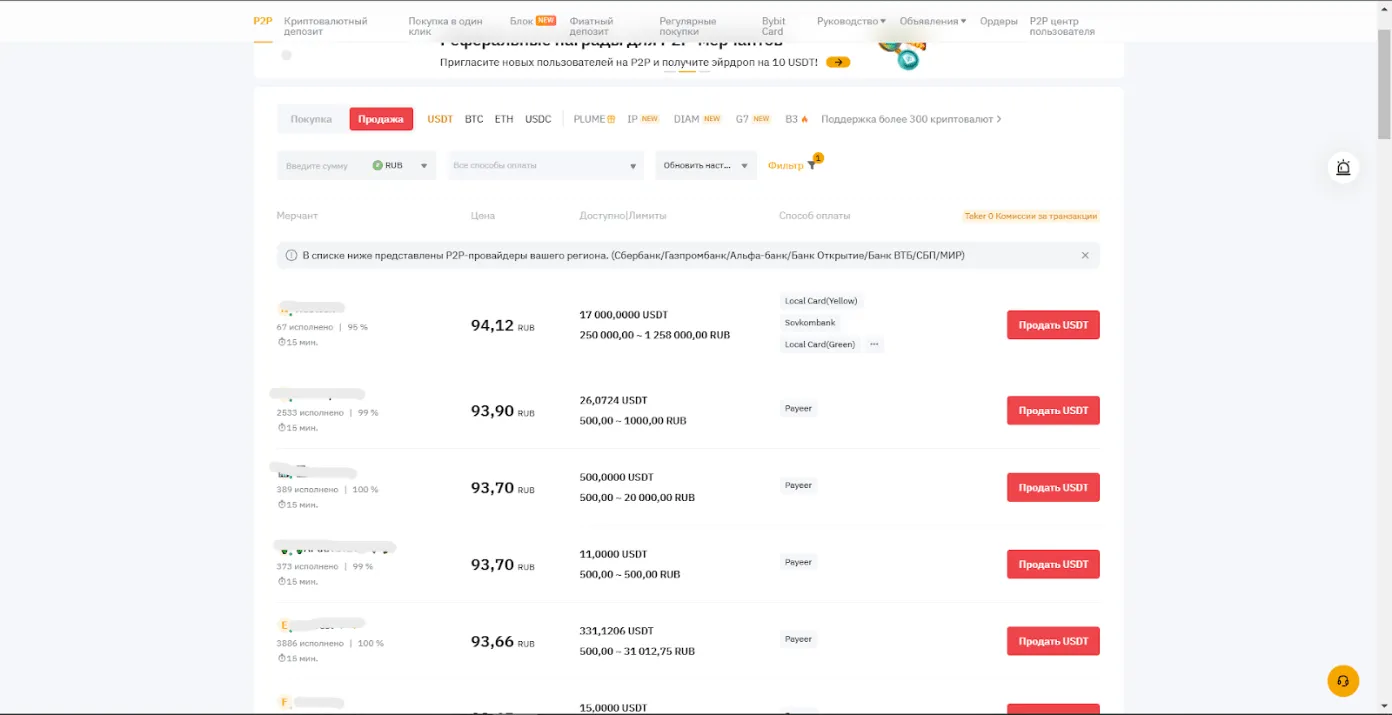Click Продать USDT for 94,12 RUB offer
The image size is (1392, 715).
point(1053,325)
